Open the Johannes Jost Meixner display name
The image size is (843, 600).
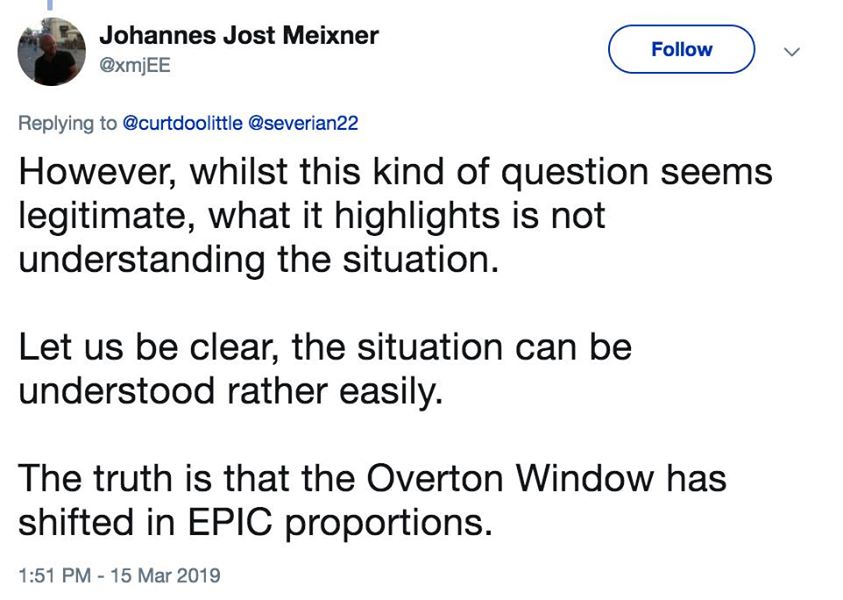(239, 36)
